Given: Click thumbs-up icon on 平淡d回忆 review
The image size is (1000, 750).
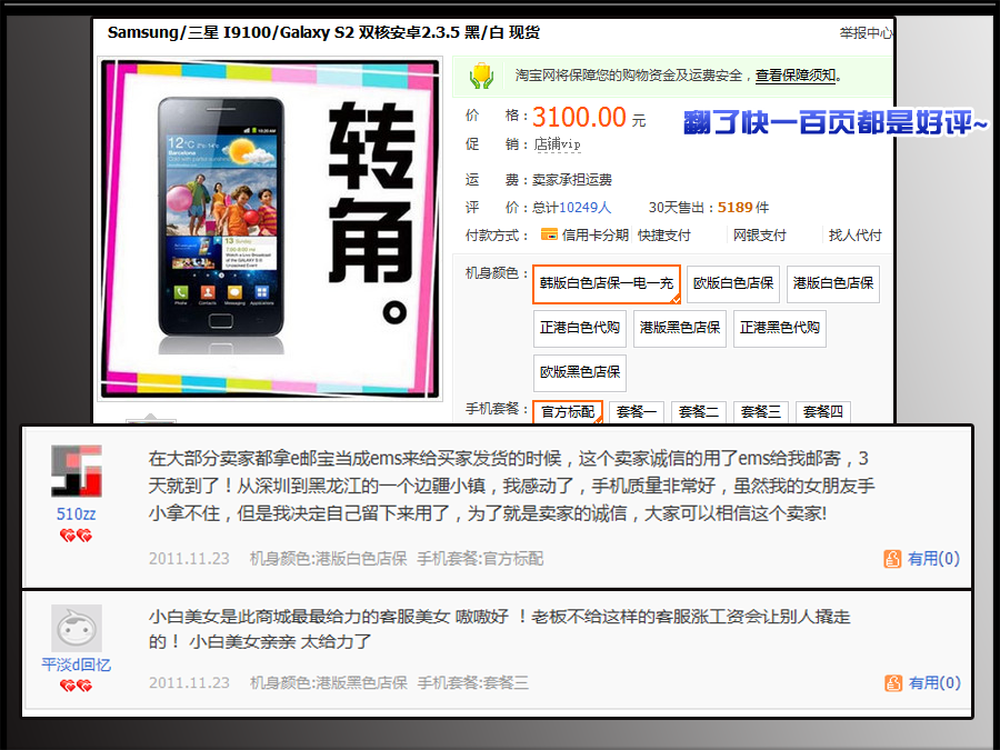Looking at the screenshot, I should (x=893, y=683).
